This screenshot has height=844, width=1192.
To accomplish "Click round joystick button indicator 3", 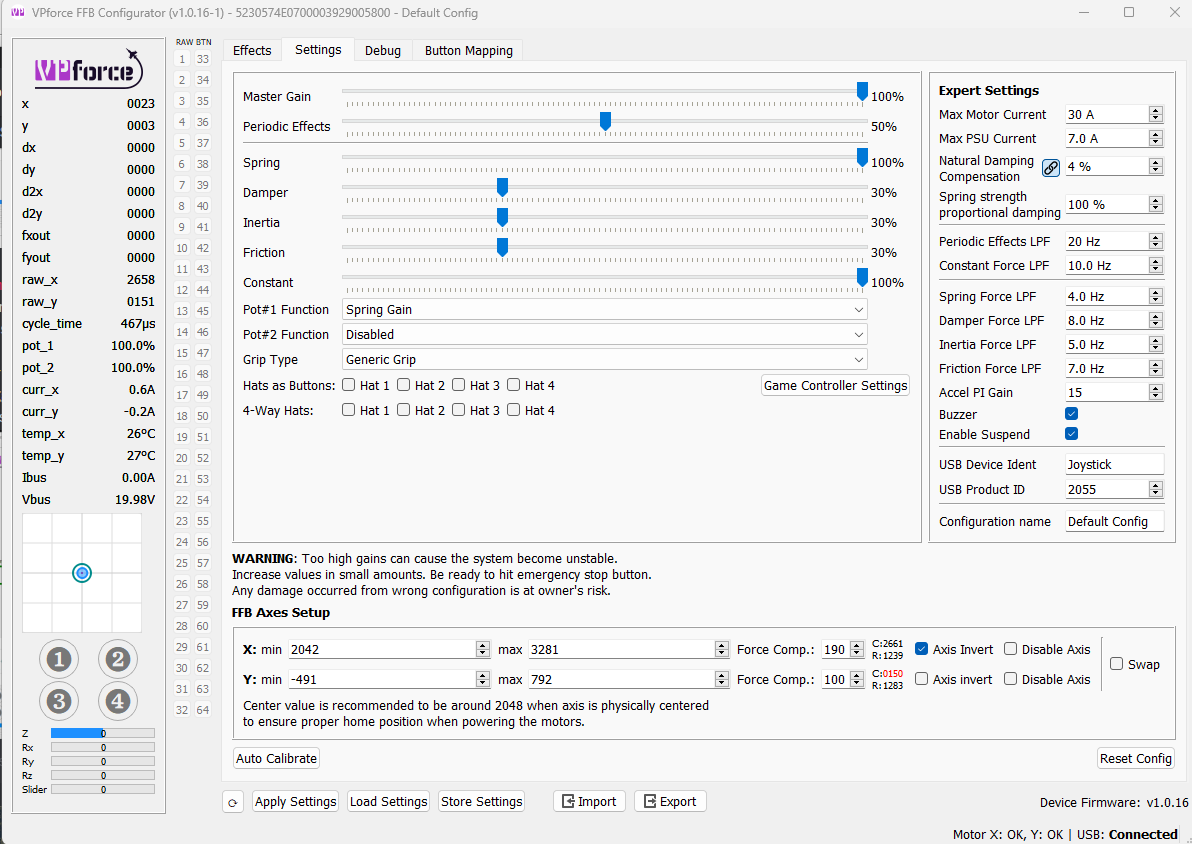I will [x=58, y=701].
